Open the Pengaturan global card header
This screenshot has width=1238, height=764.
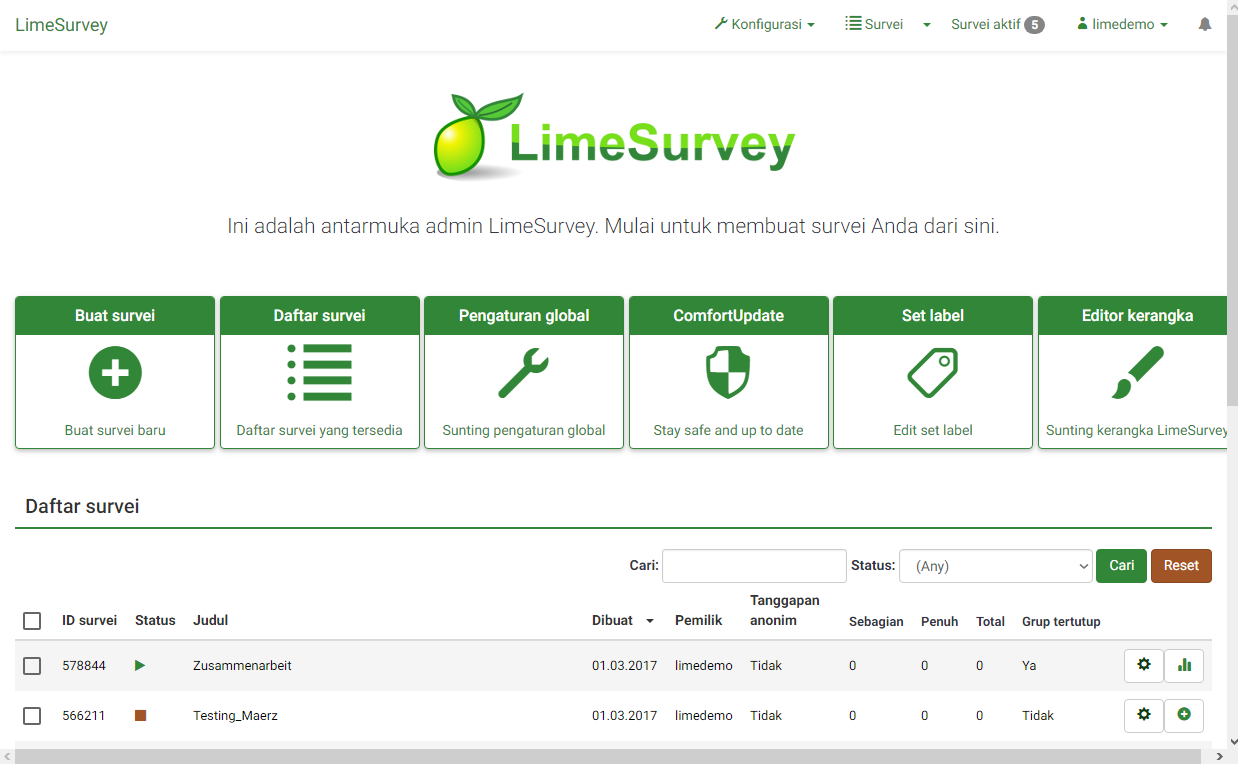[x=524, y=315]
